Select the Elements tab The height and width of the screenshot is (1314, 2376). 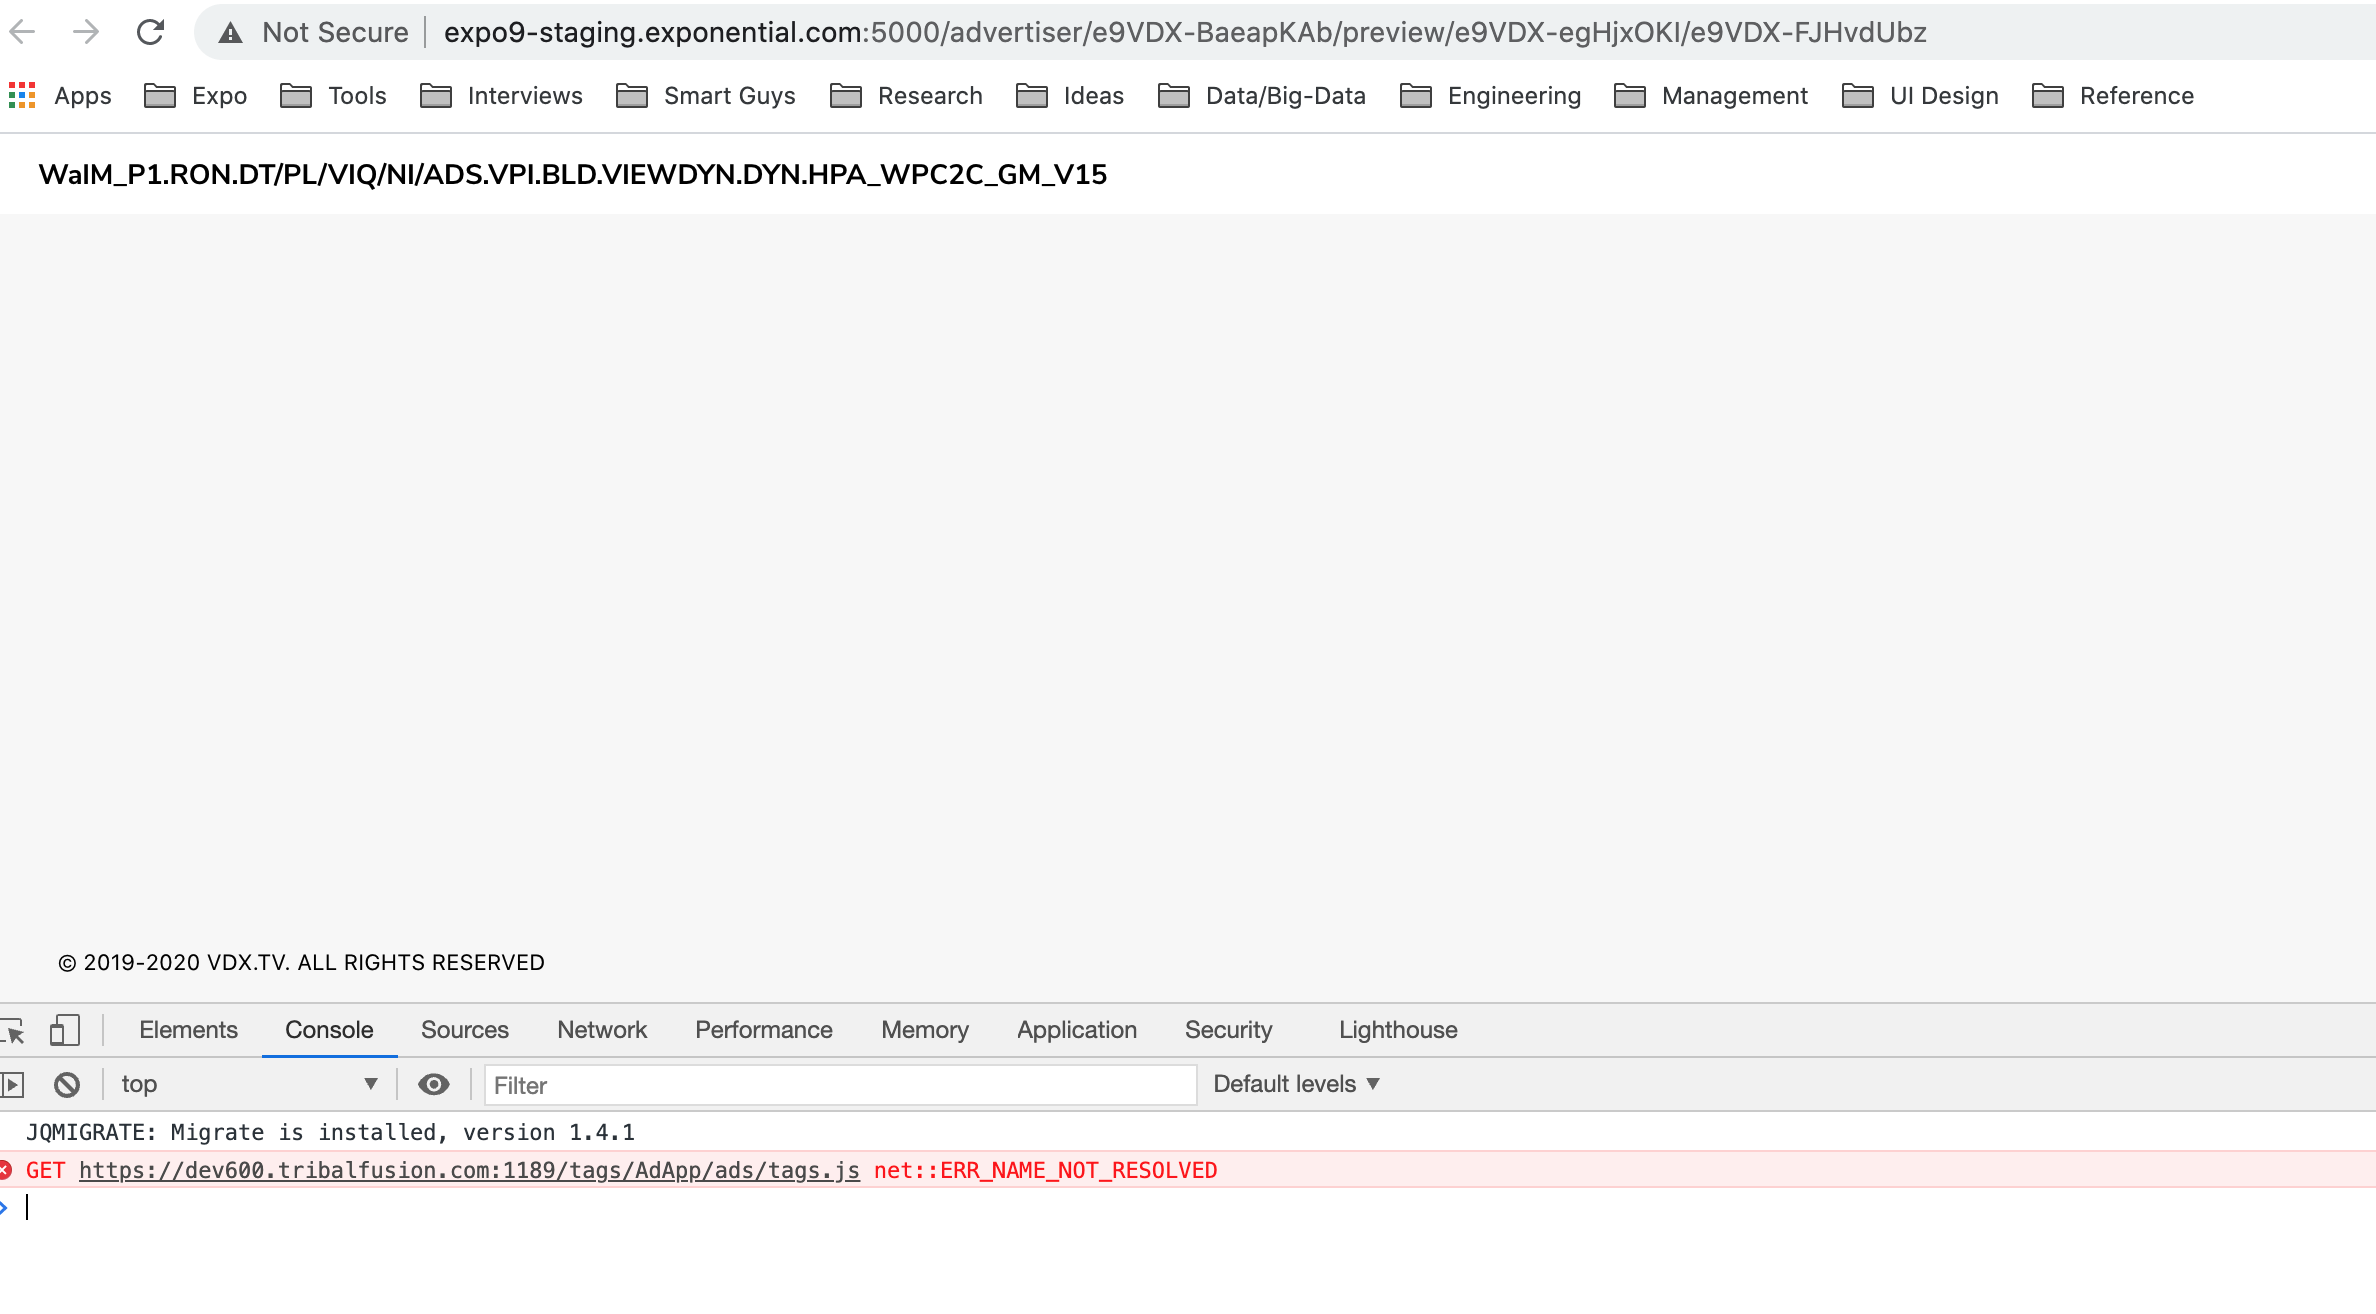[188, 1030]
